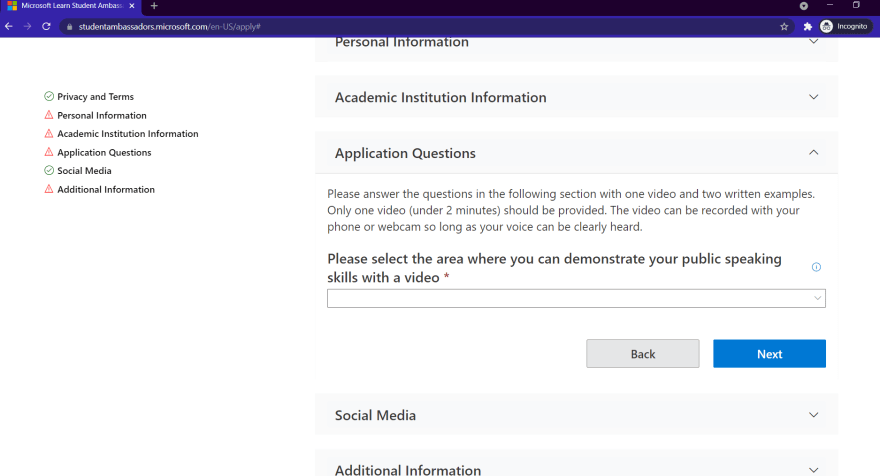
Task: Go to Academic Institution Information in sidebar
Action: 127,134
